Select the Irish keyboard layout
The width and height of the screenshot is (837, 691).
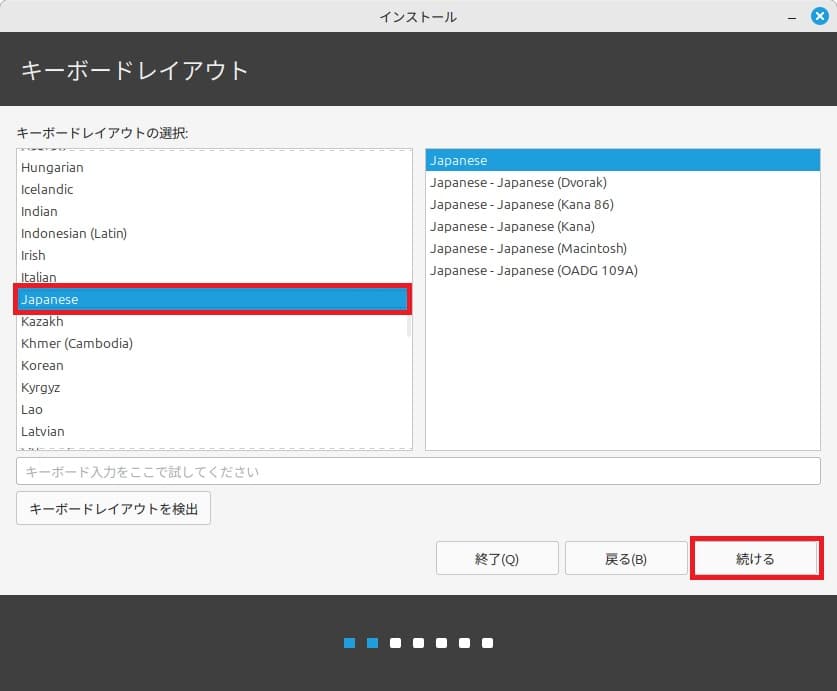33,255
